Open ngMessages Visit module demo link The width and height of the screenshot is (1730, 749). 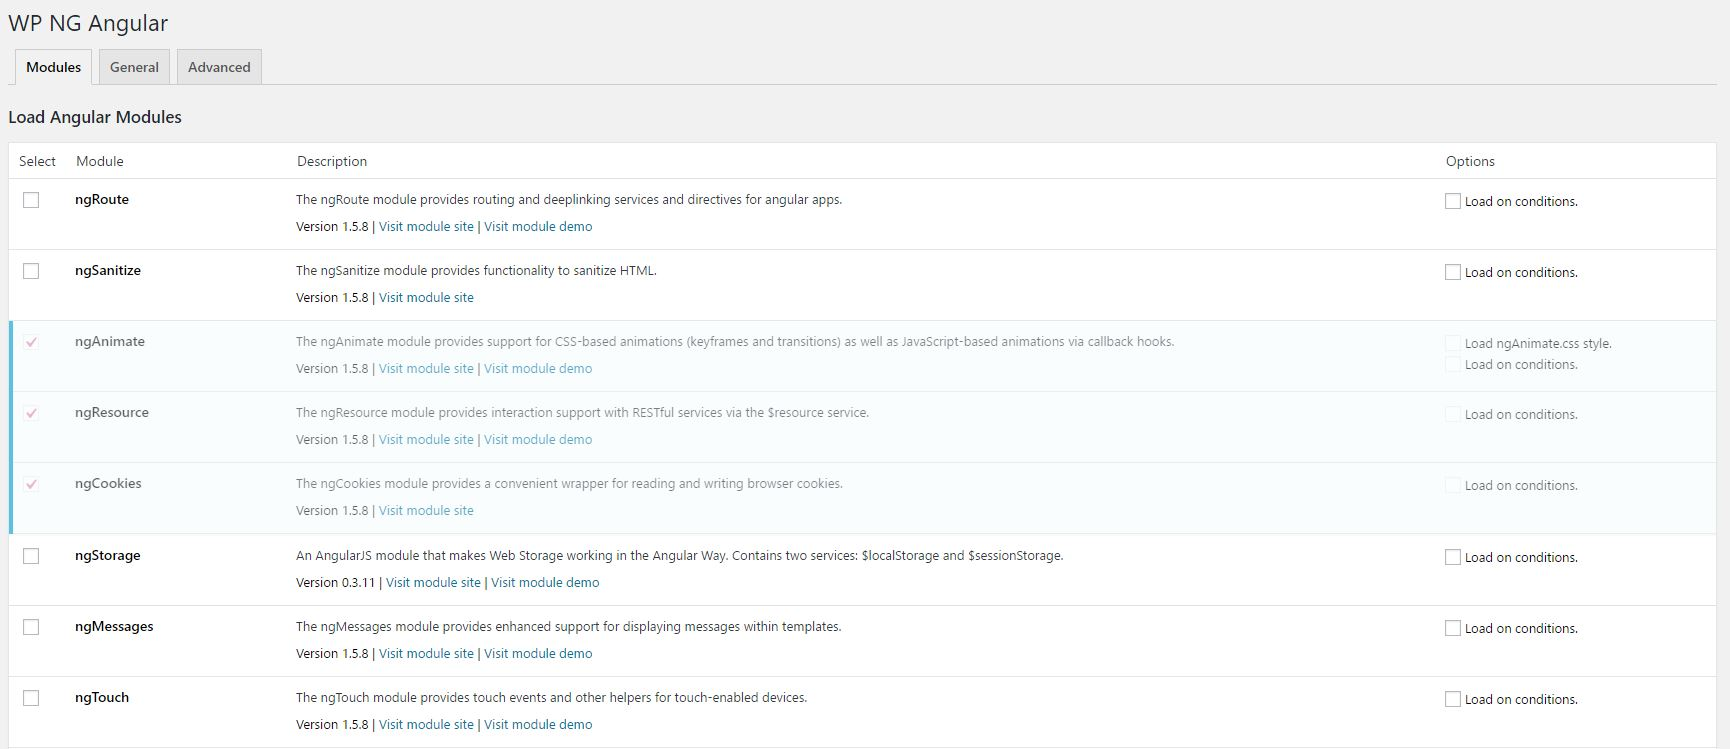(x=538, y=654)
